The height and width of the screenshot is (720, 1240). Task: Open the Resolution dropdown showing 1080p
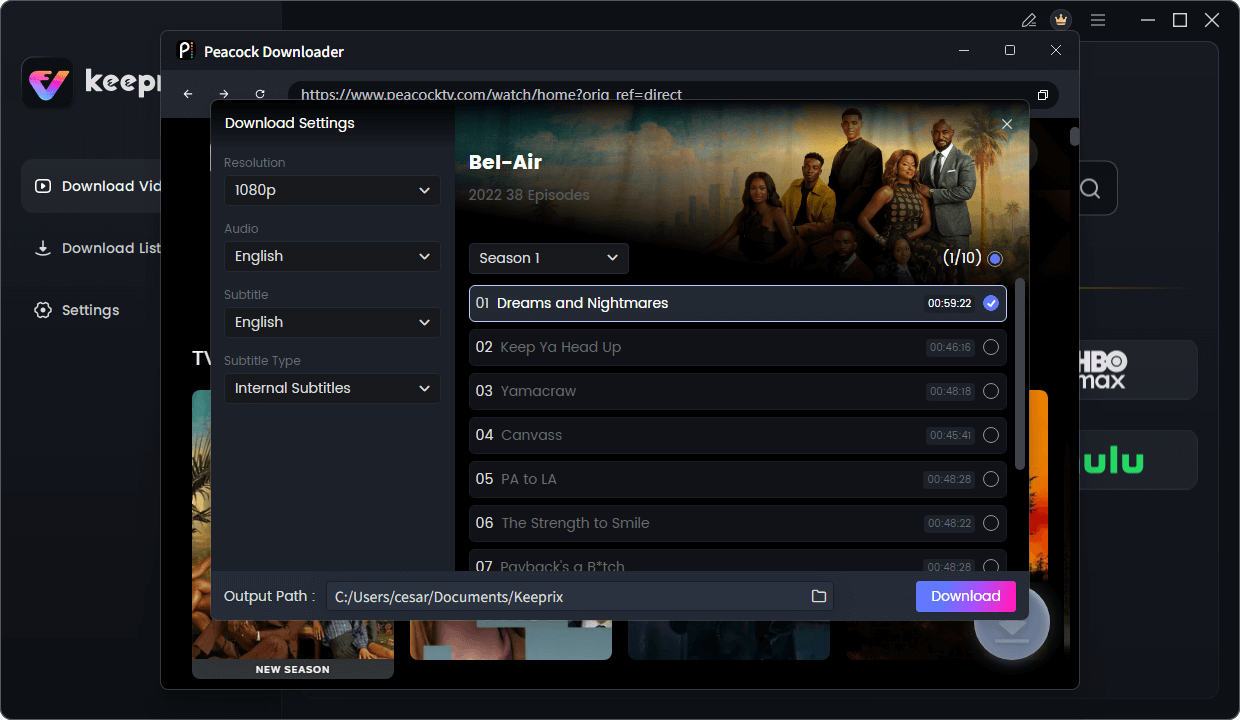(x=332, y=190)
